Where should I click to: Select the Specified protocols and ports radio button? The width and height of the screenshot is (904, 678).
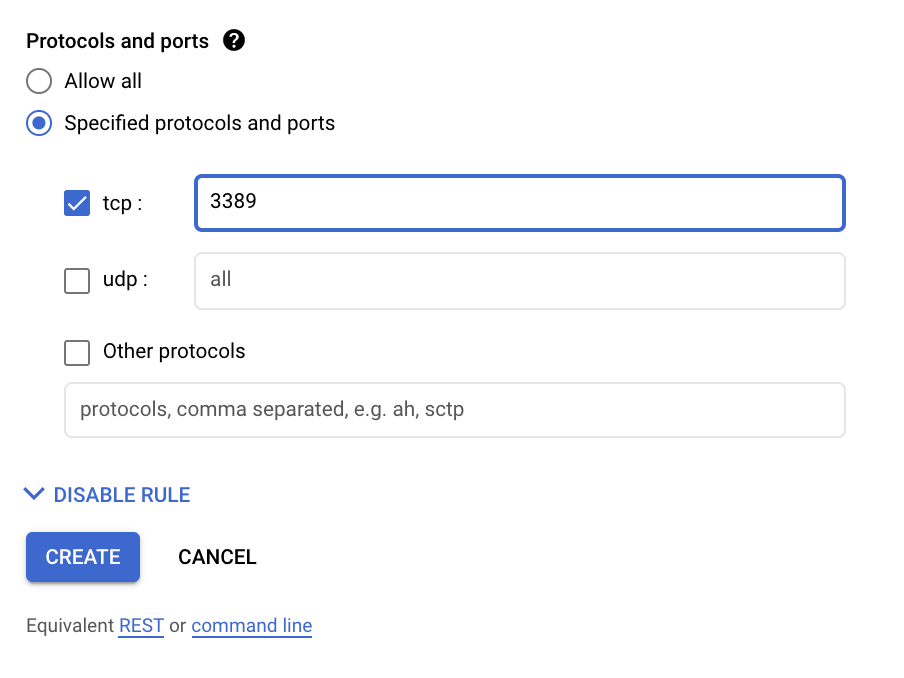point(39,124)
